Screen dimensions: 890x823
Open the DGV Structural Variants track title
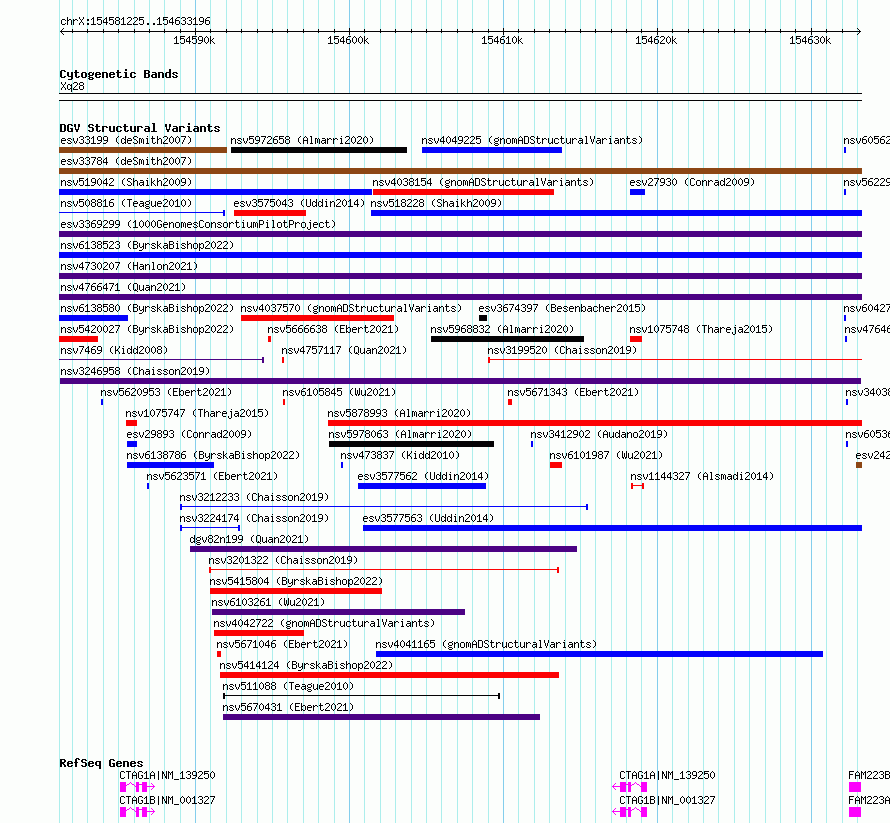pos(140,128)
